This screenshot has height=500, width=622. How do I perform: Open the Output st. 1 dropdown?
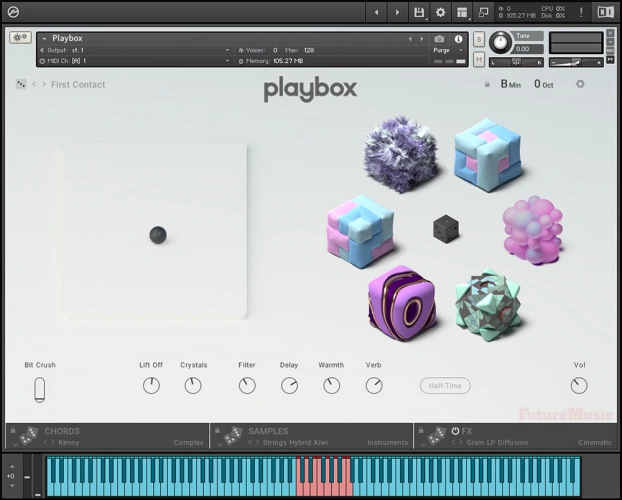[x=135, y=50]
